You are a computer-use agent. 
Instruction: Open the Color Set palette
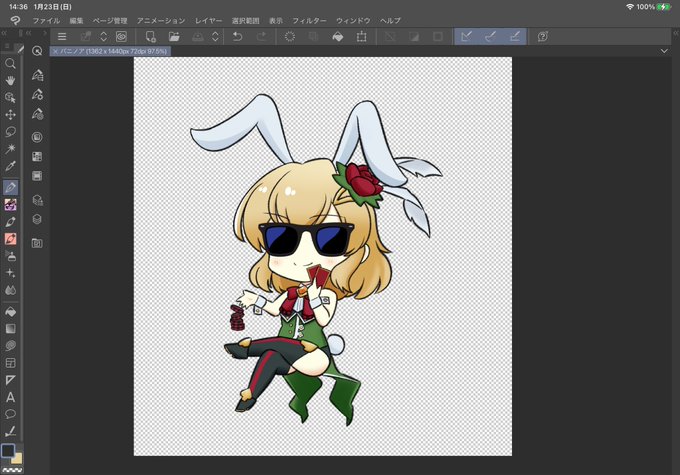point(37,157)
